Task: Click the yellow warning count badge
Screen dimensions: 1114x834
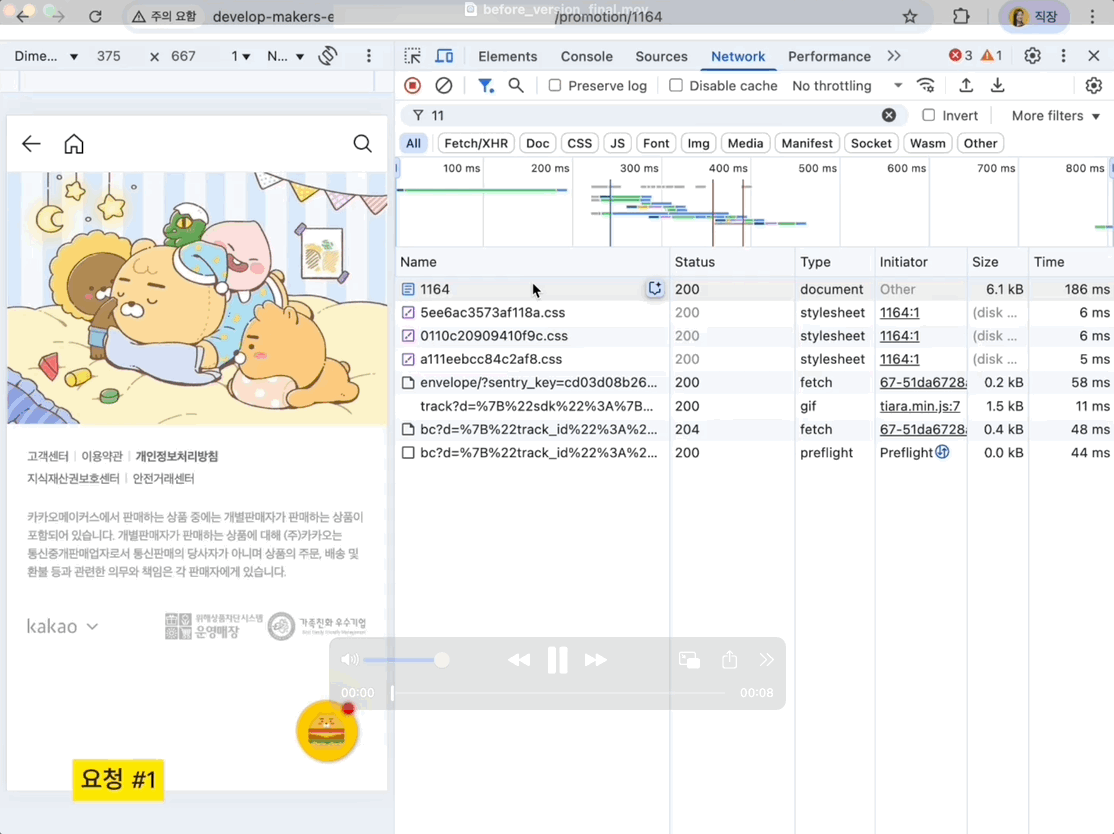Action: coord(991,55)
